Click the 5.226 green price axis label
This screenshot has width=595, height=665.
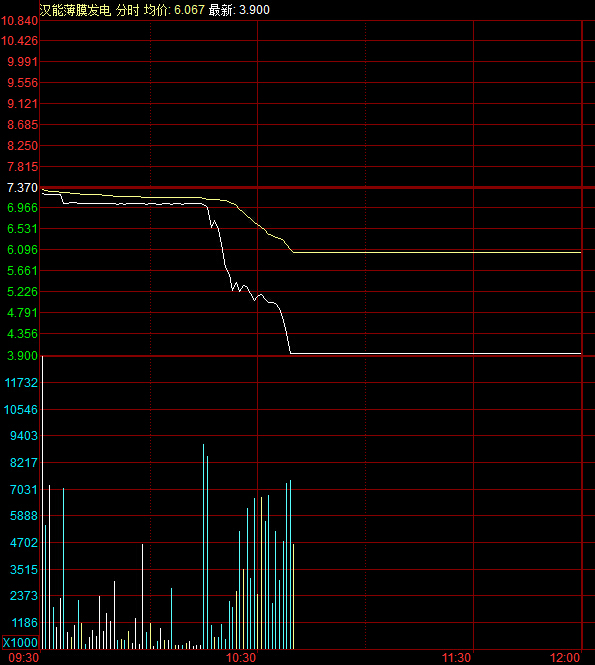(x=22, y=292)
